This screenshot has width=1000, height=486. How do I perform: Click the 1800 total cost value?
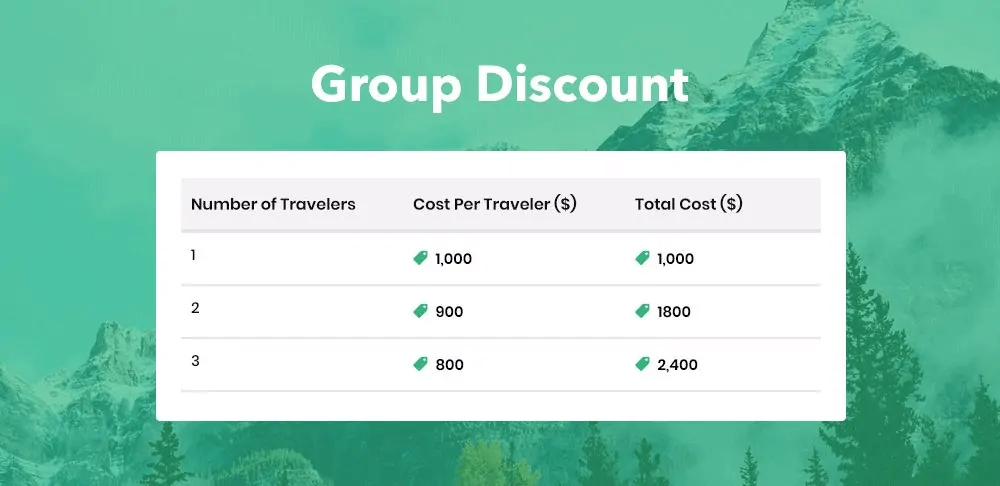[673, 312]
